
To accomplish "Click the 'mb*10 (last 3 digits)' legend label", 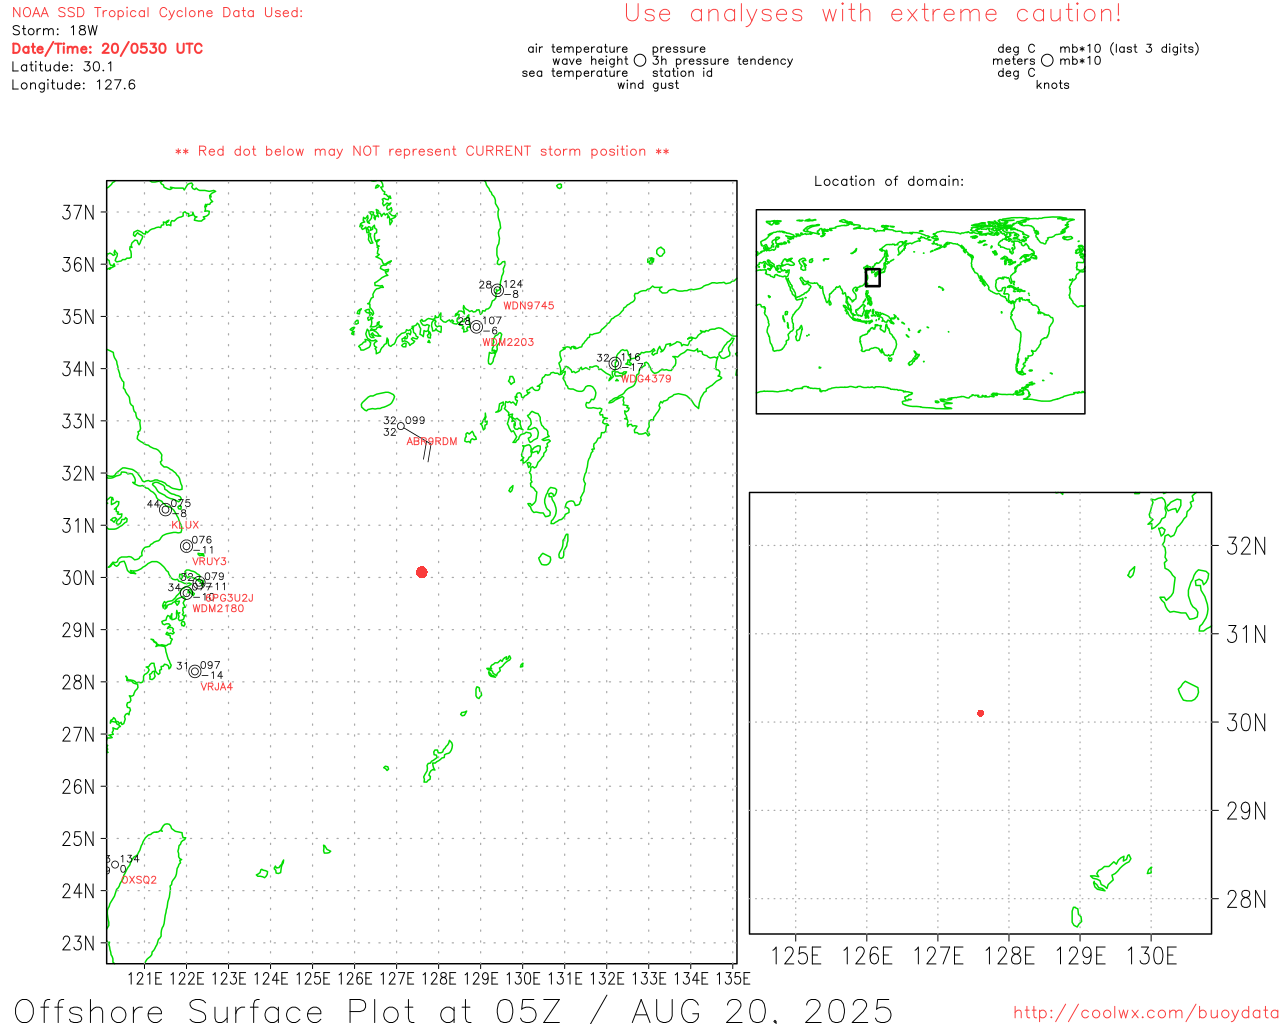I will pyautogui.click(x=1129, y=49).
